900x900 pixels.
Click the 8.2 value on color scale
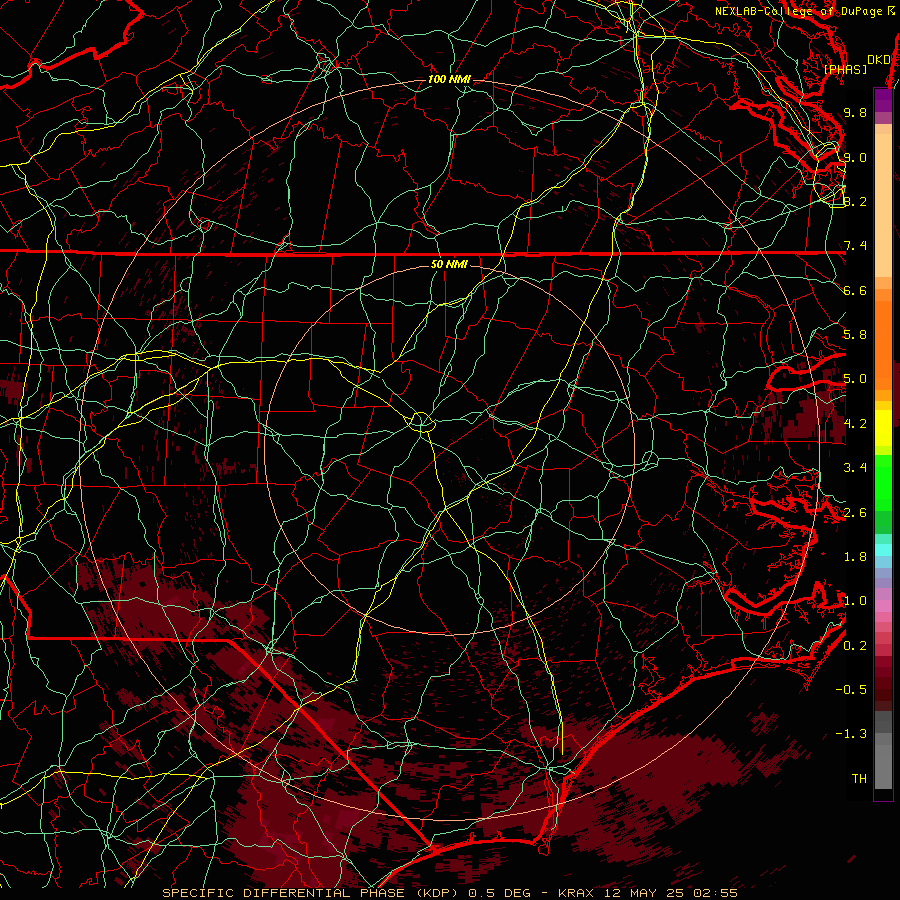[x=855, y=201]
